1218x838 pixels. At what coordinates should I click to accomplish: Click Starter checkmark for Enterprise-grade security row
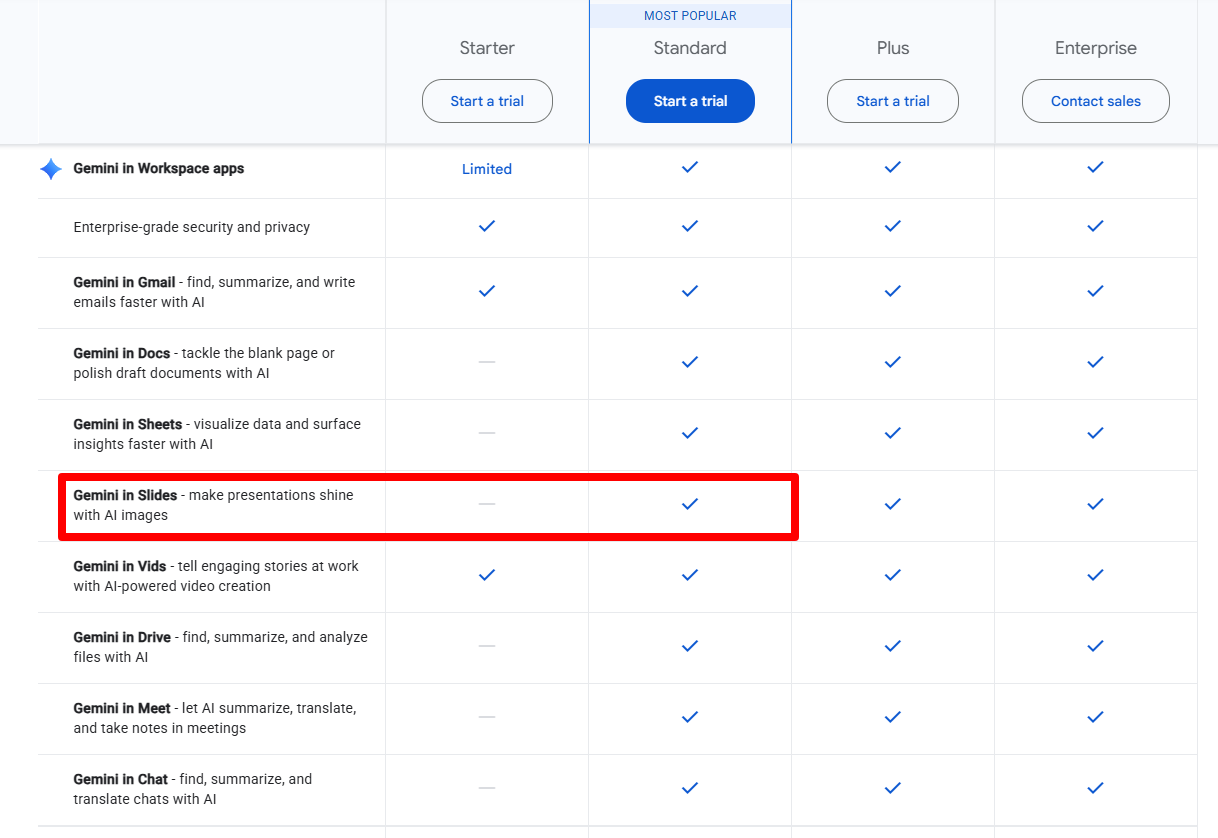coord(487,227)
